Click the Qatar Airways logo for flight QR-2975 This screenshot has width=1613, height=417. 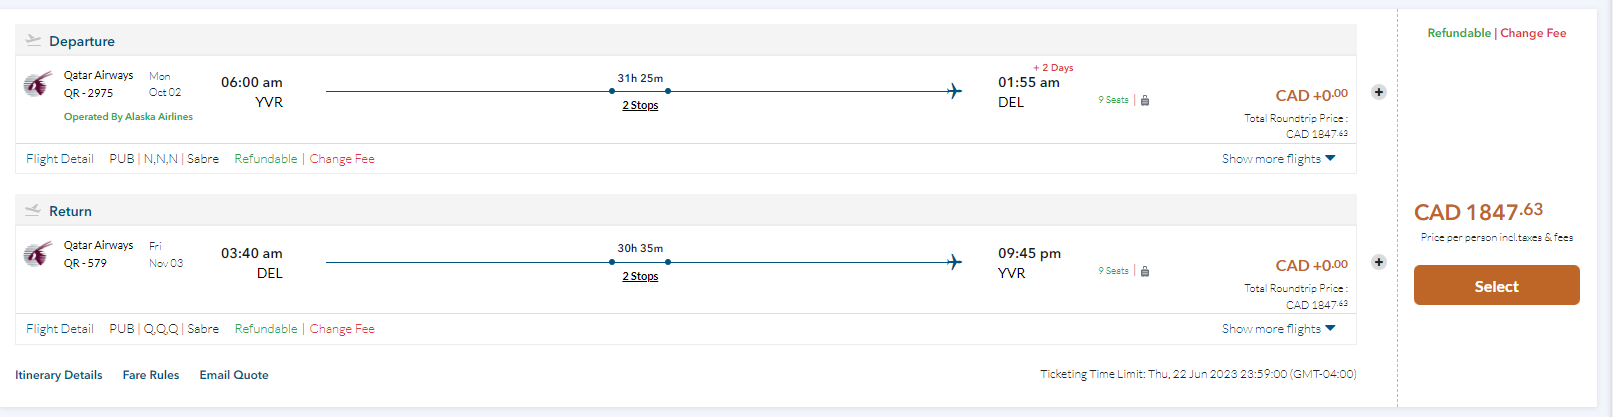[38, 84]
